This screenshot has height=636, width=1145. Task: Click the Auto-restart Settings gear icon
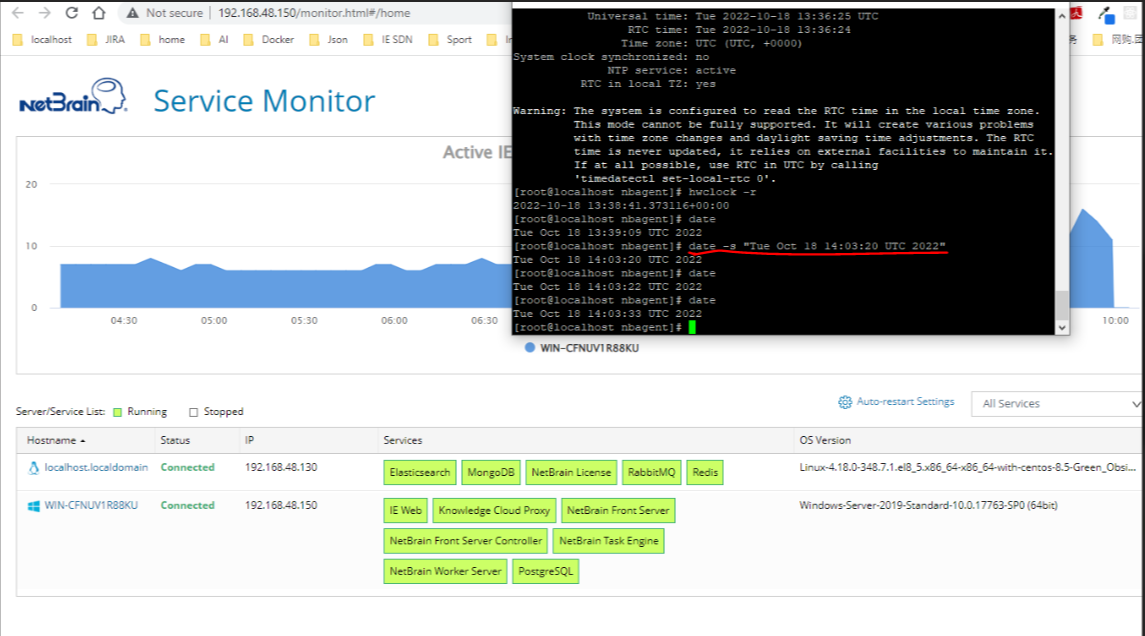tap(845, 402)
